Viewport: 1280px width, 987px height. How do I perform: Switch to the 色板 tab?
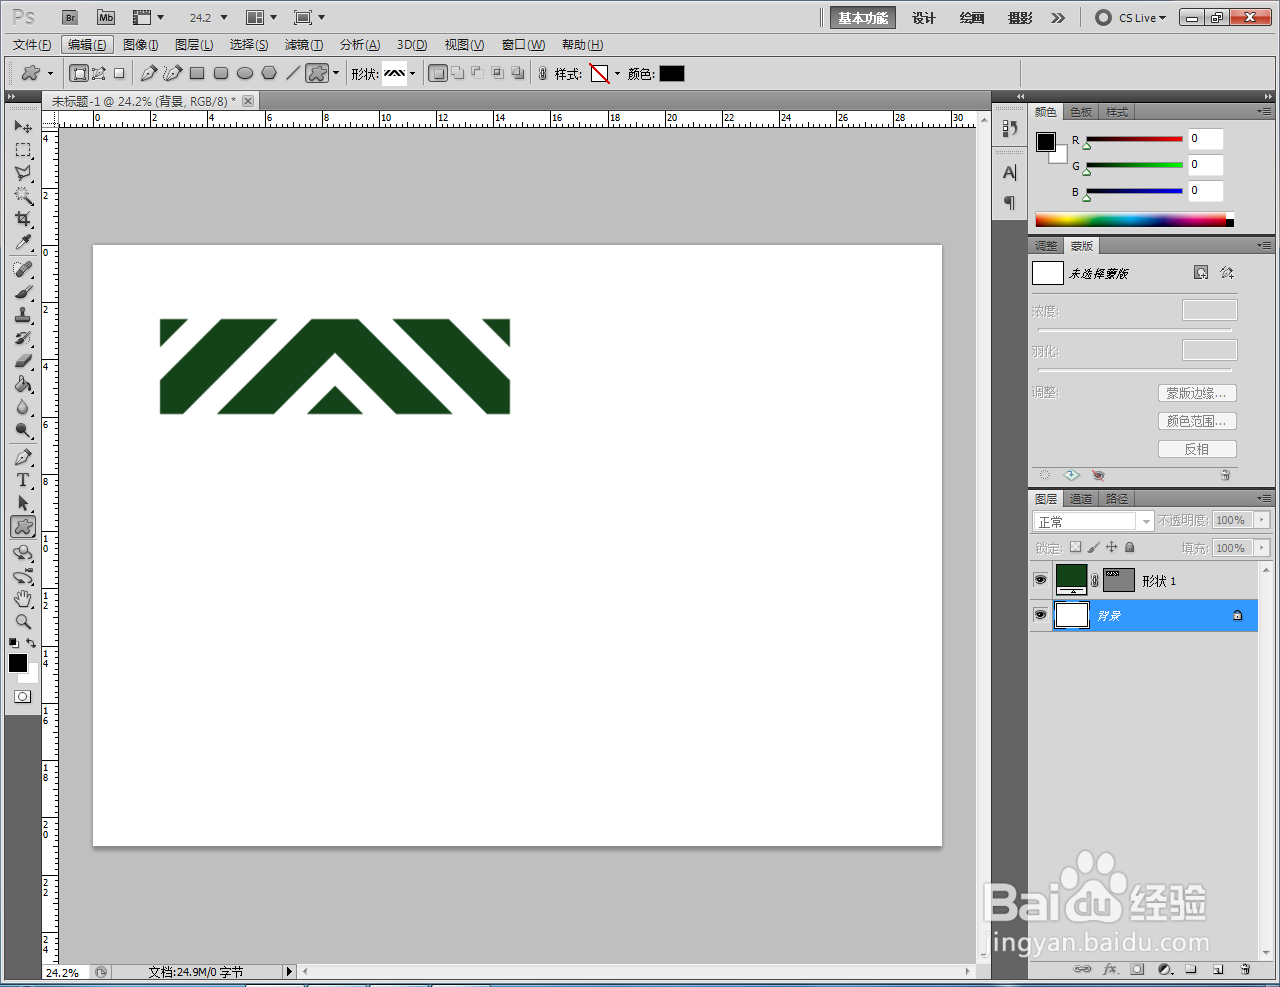[1081, 112]
